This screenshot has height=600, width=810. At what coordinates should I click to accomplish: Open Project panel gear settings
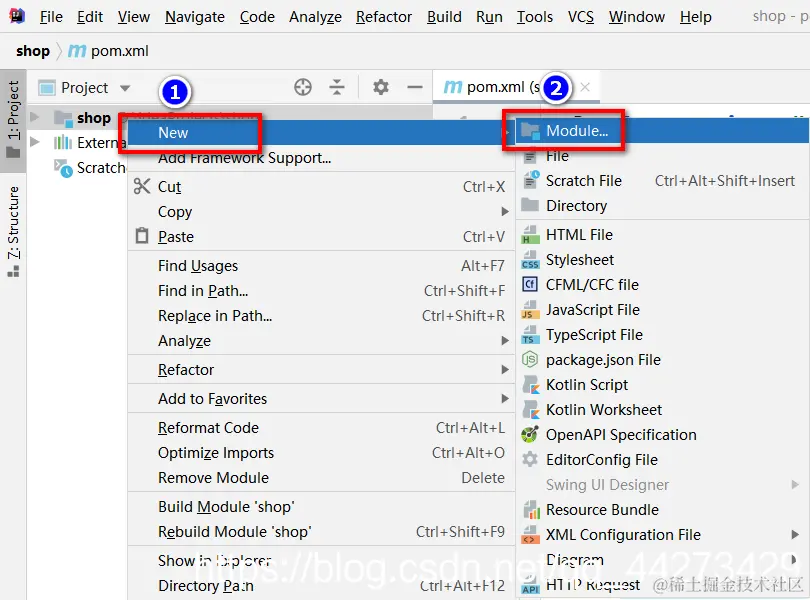pos(381,87)
